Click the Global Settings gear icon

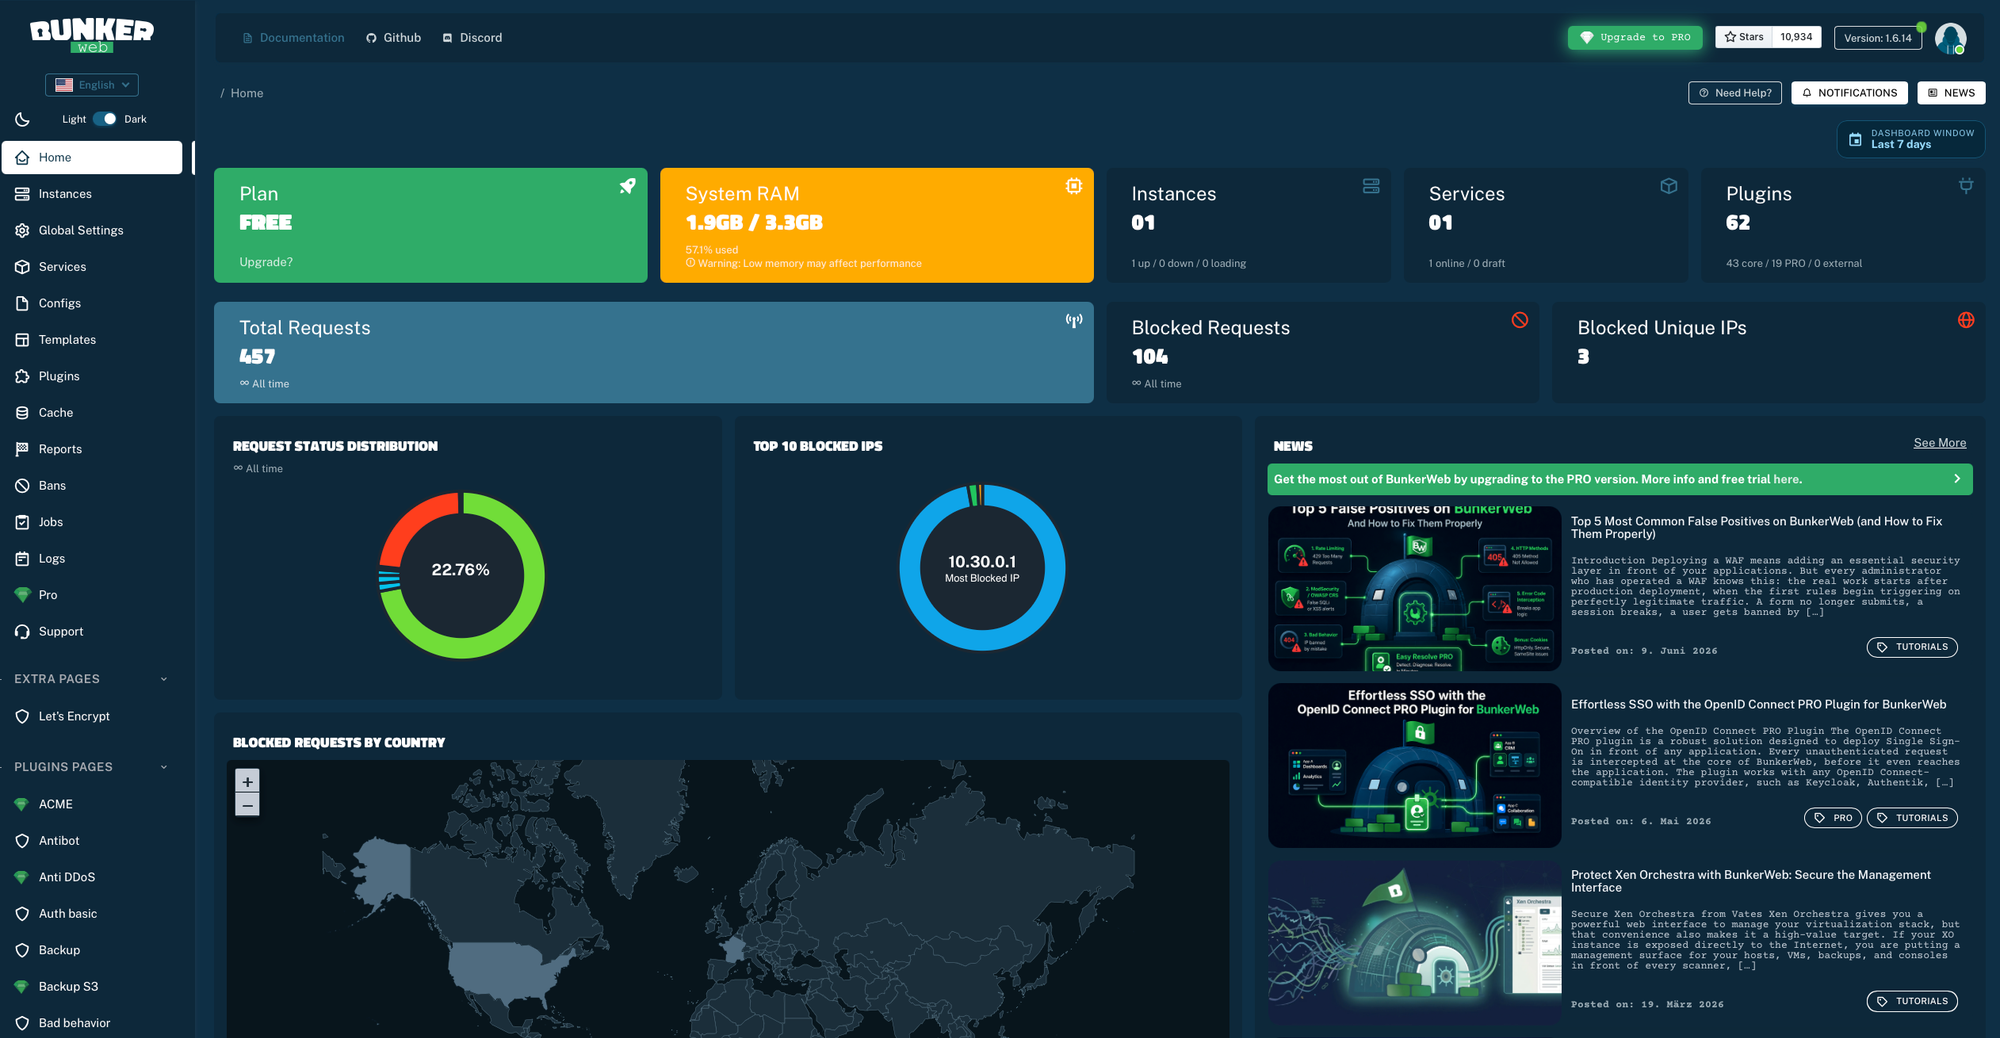(x=22, y=230)
